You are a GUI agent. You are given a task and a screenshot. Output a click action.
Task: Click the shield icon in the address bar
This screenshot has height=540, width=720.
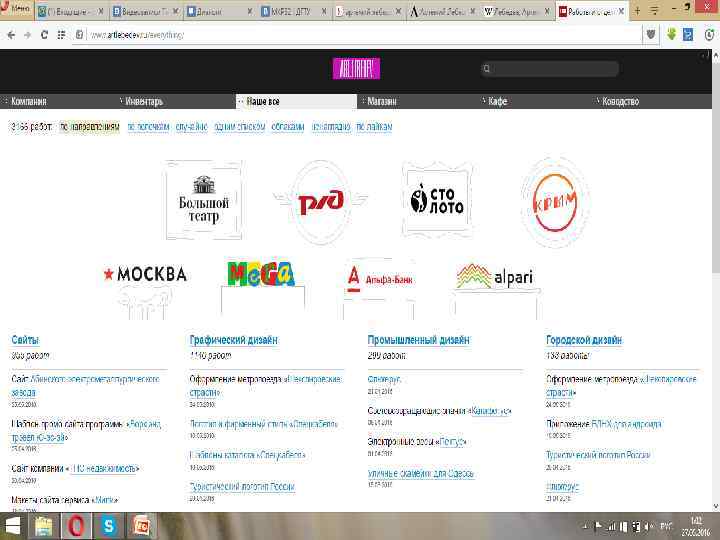click(x=651, y=34)
